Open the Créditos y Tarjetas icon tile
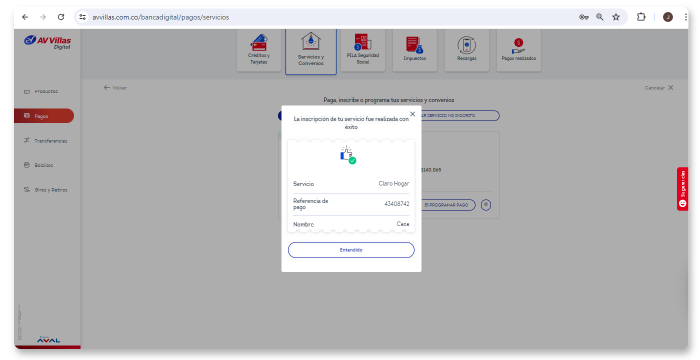 pyautogui.click(x=259, y=50)
